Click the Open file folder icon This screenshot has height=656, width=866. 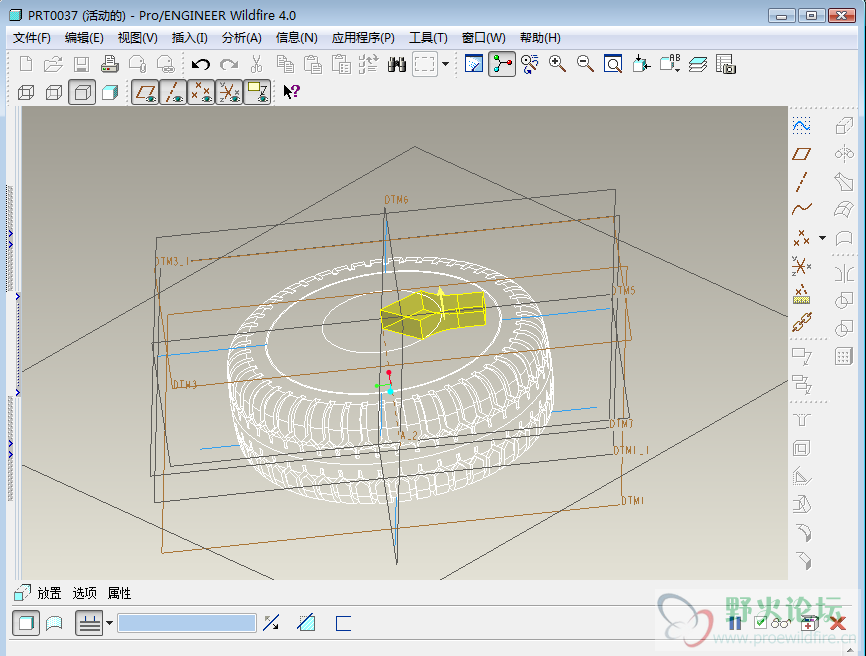(53, 65)
